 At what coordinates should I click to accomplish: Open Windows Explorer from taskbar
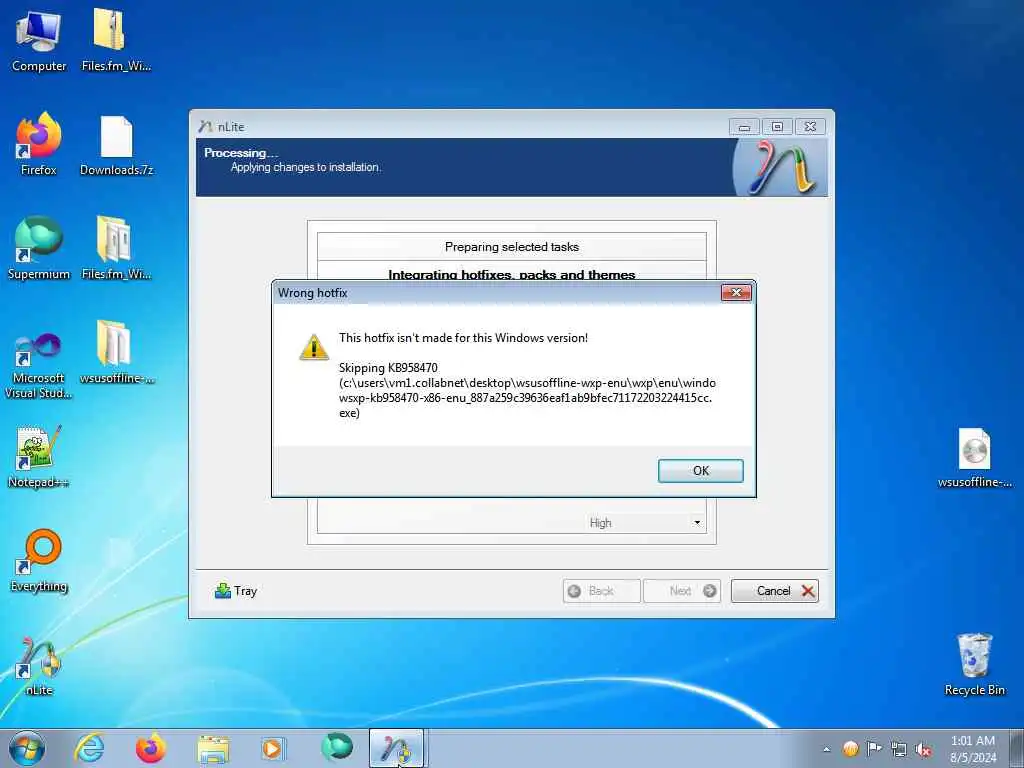click(213, 748)
